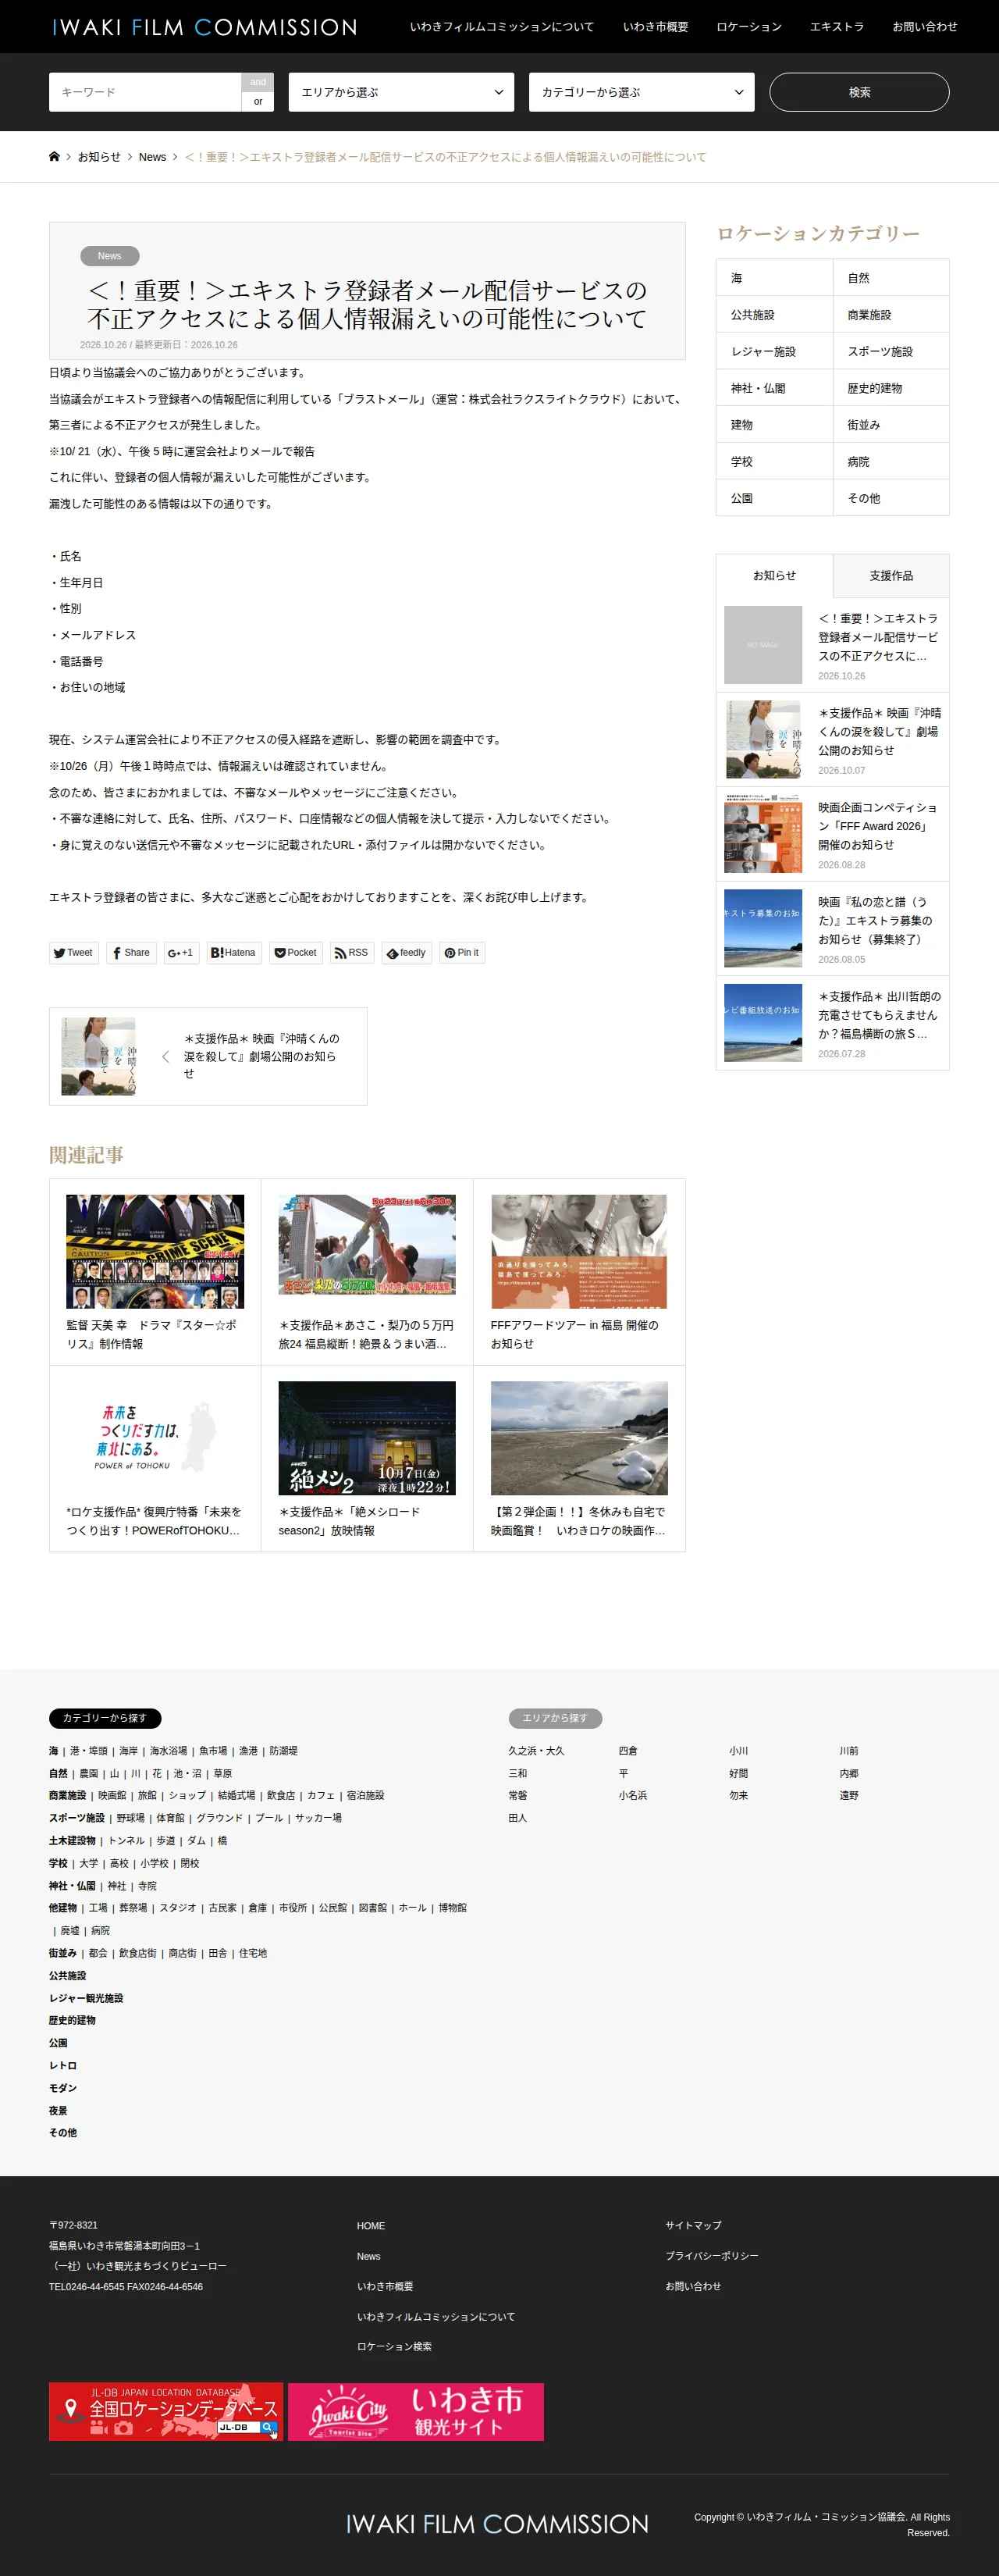Click the News tag above article title
The height and width of the screenshot is (2576, 999).
pos(110,256)
